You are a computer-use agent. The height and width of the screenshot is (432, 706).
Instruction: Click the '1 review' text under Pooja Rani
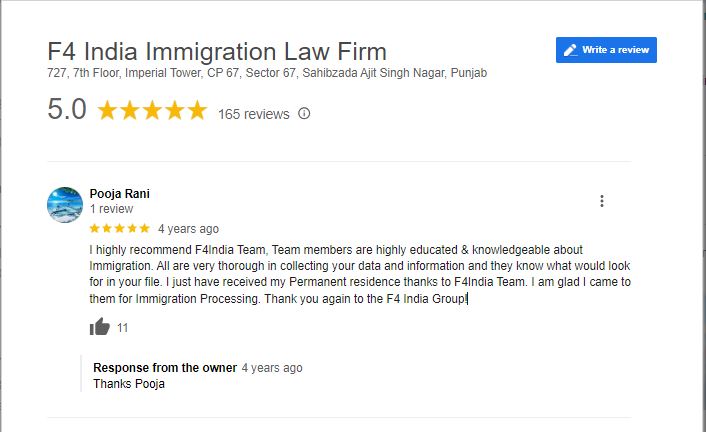[x=111, y=209]
